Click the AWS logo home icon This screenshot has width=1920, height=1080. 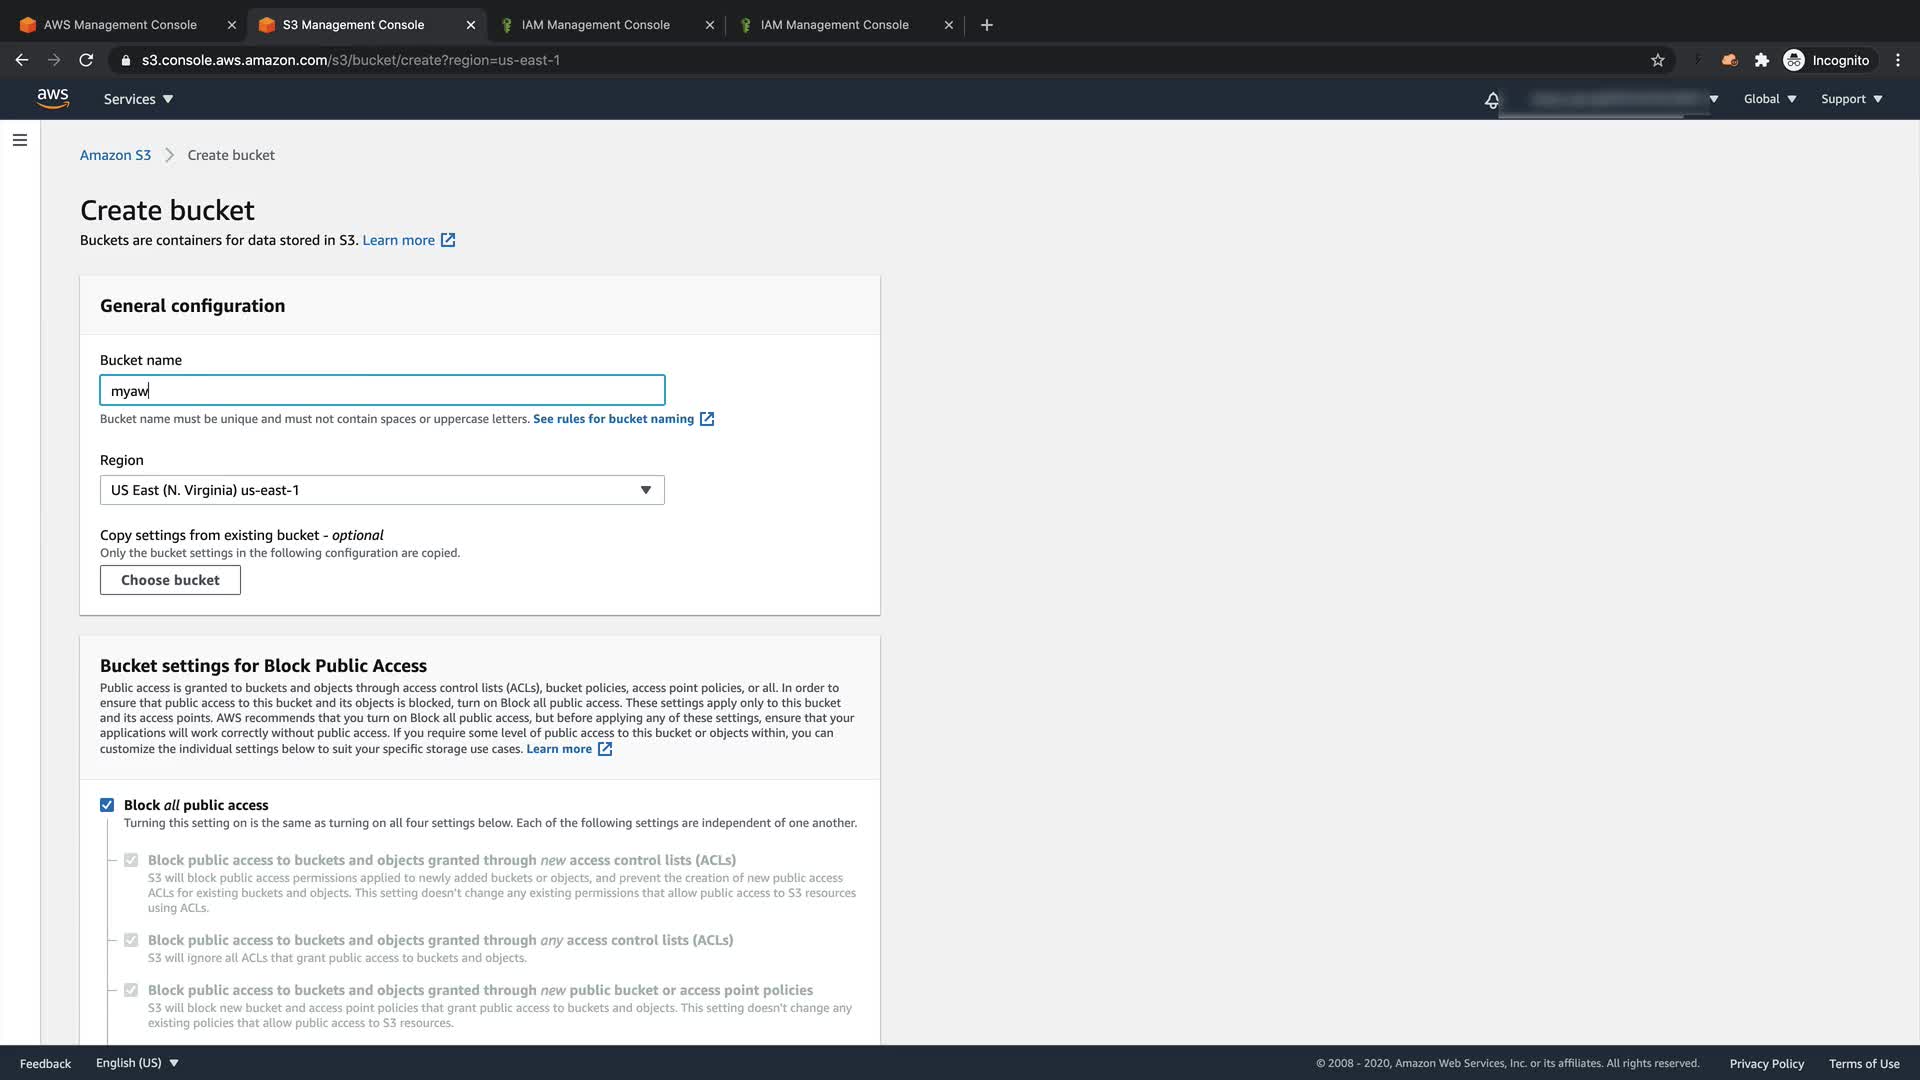[52, 98]
